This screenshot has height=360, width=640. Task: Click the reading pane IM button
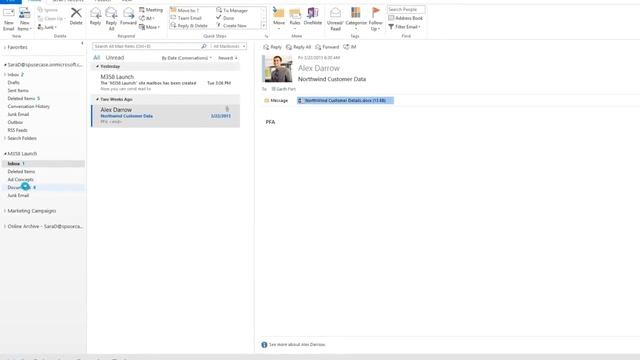[x=350, y=47]
